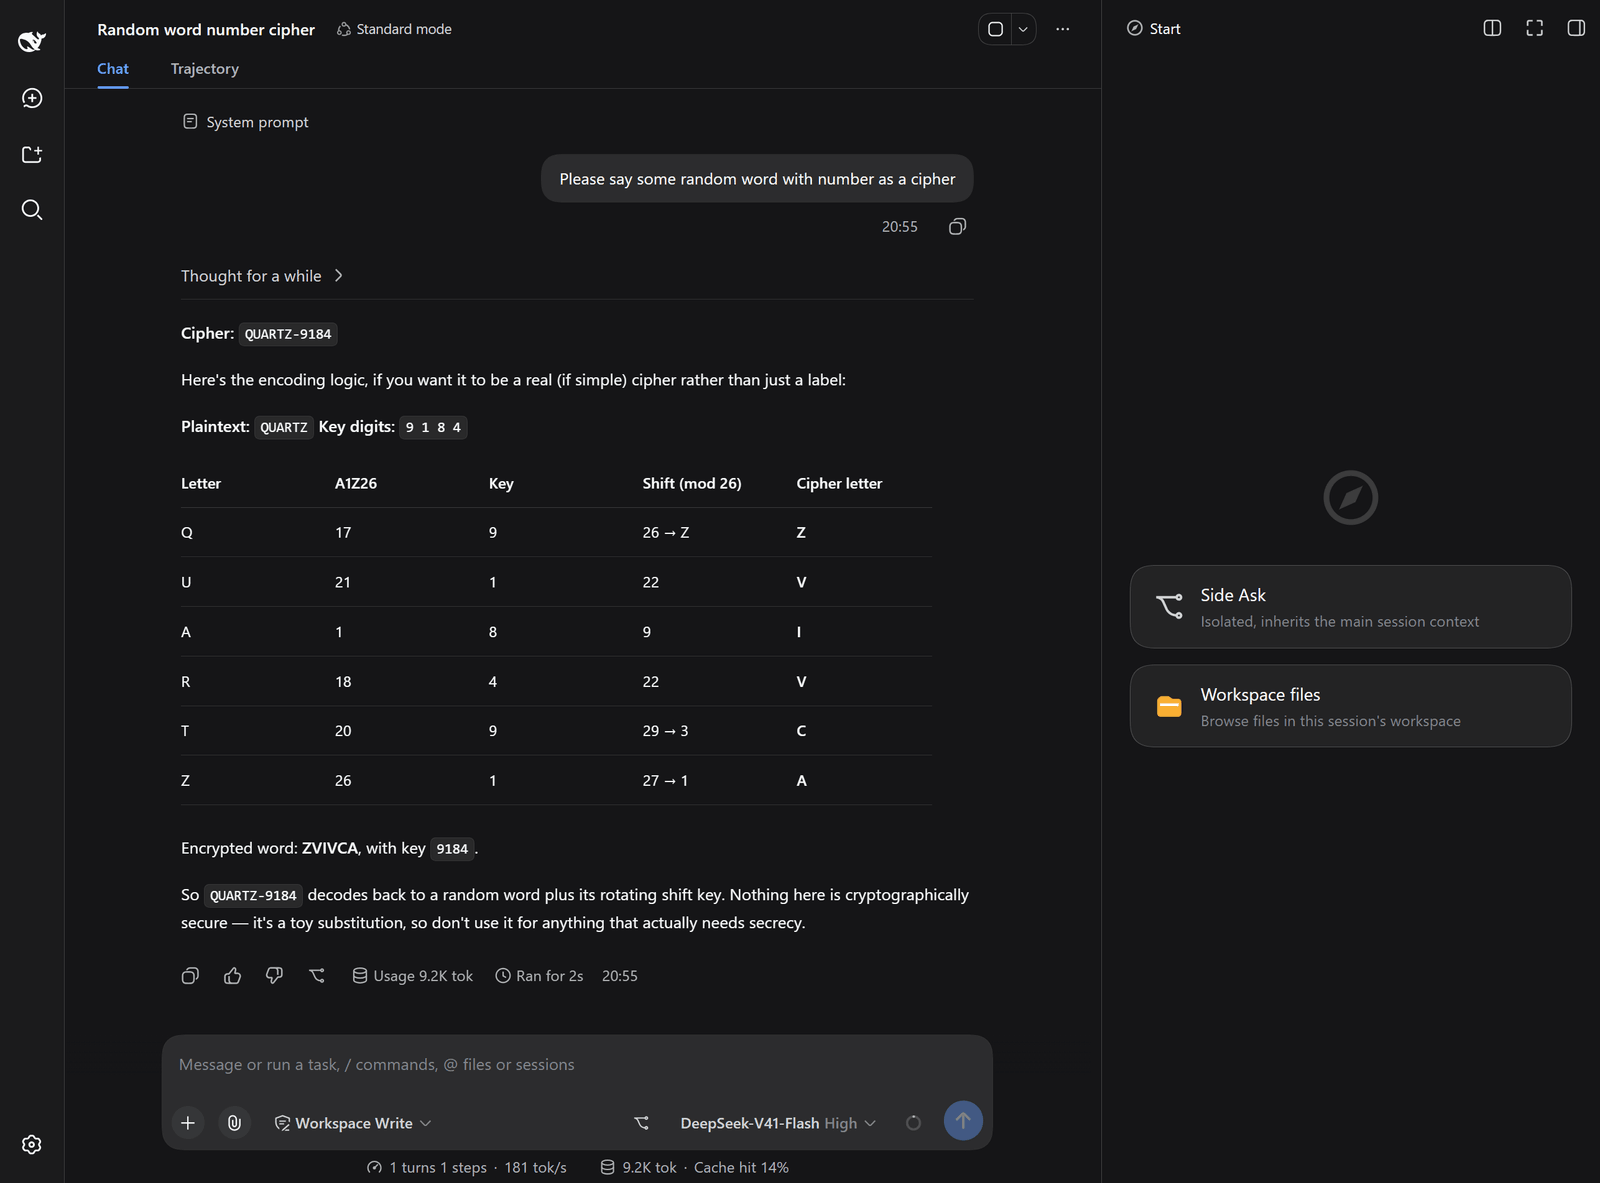This screenshot has width=1600, height=1183.
Task: Click the '1 turns 1 steps' status entry
Action: (427, 1168)
